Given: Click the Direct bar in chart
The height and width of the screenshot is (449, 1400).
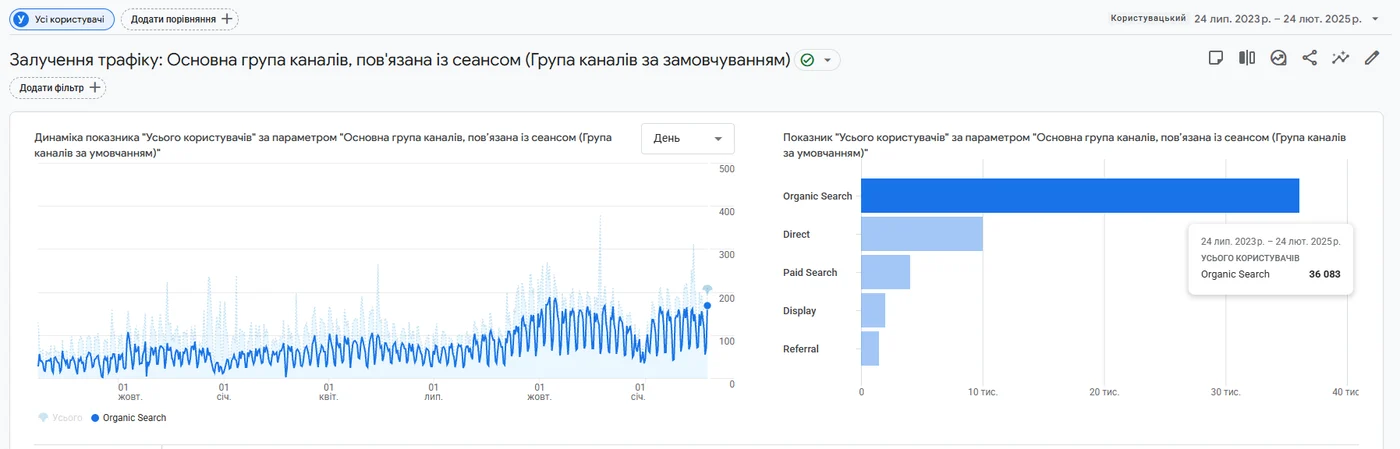Looking at the screenshot, I should click(x=922, y=234).
